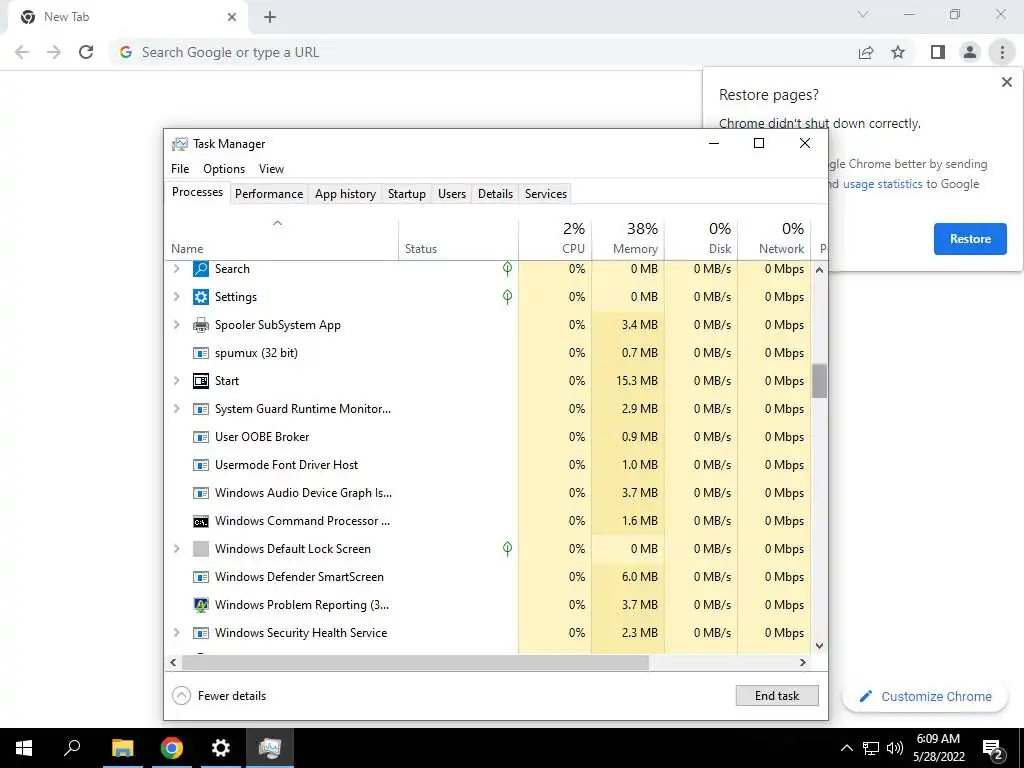Expand Windows Default Lock Screen row
Screen dimensions: 1024x768
[176, 549]
